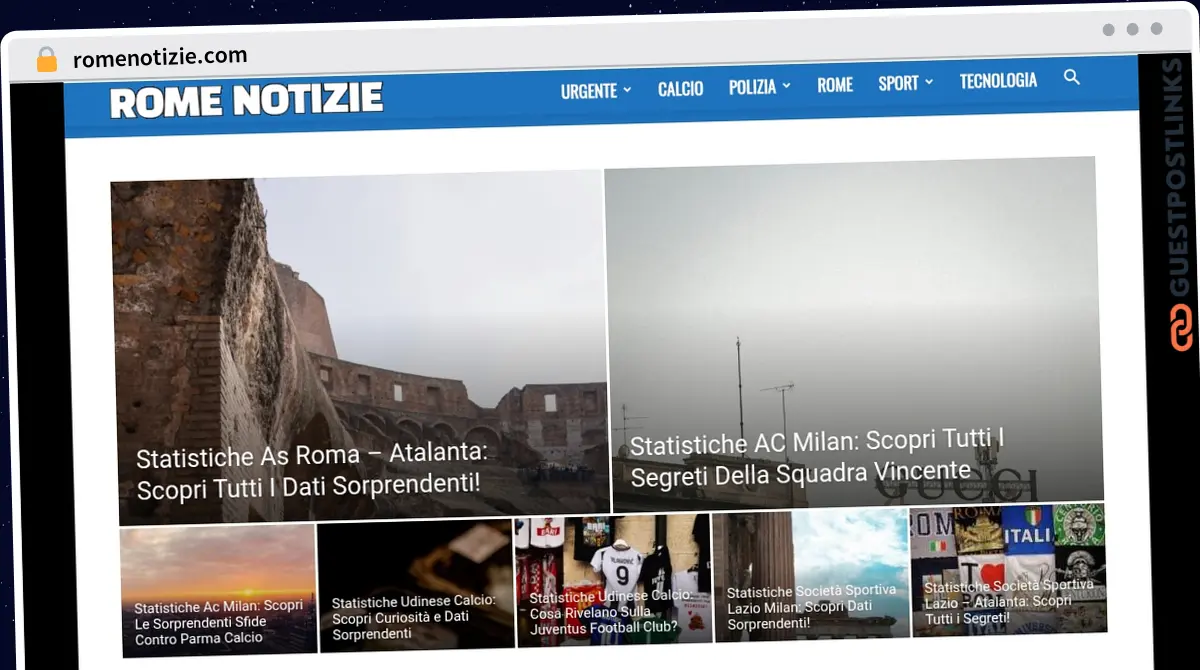Open Udinese Calcio Curiosità e Dati article
Image resolution: width=1200 pixels, height=670 pixels.
(x=413, y=617)
